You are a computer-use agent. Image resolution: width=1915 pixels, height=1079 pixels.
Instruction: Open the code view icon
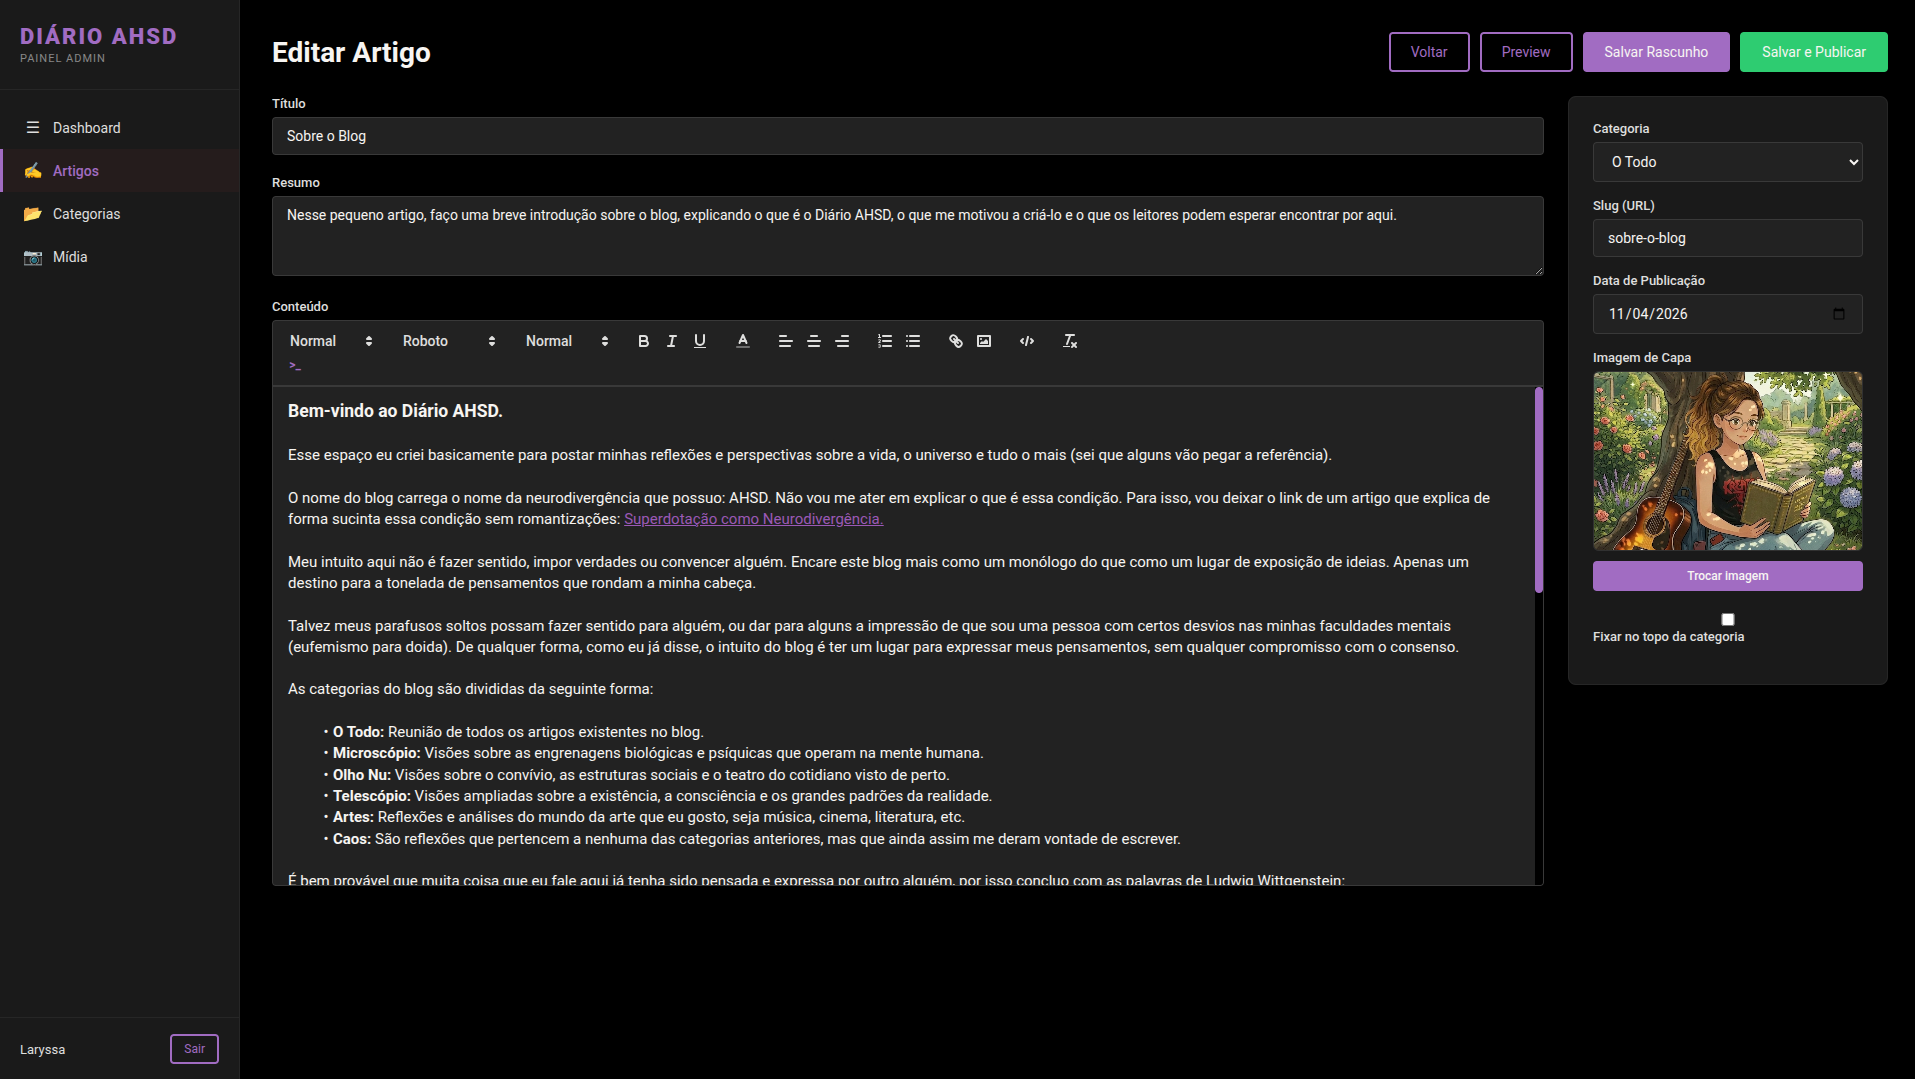point(1027,341)
